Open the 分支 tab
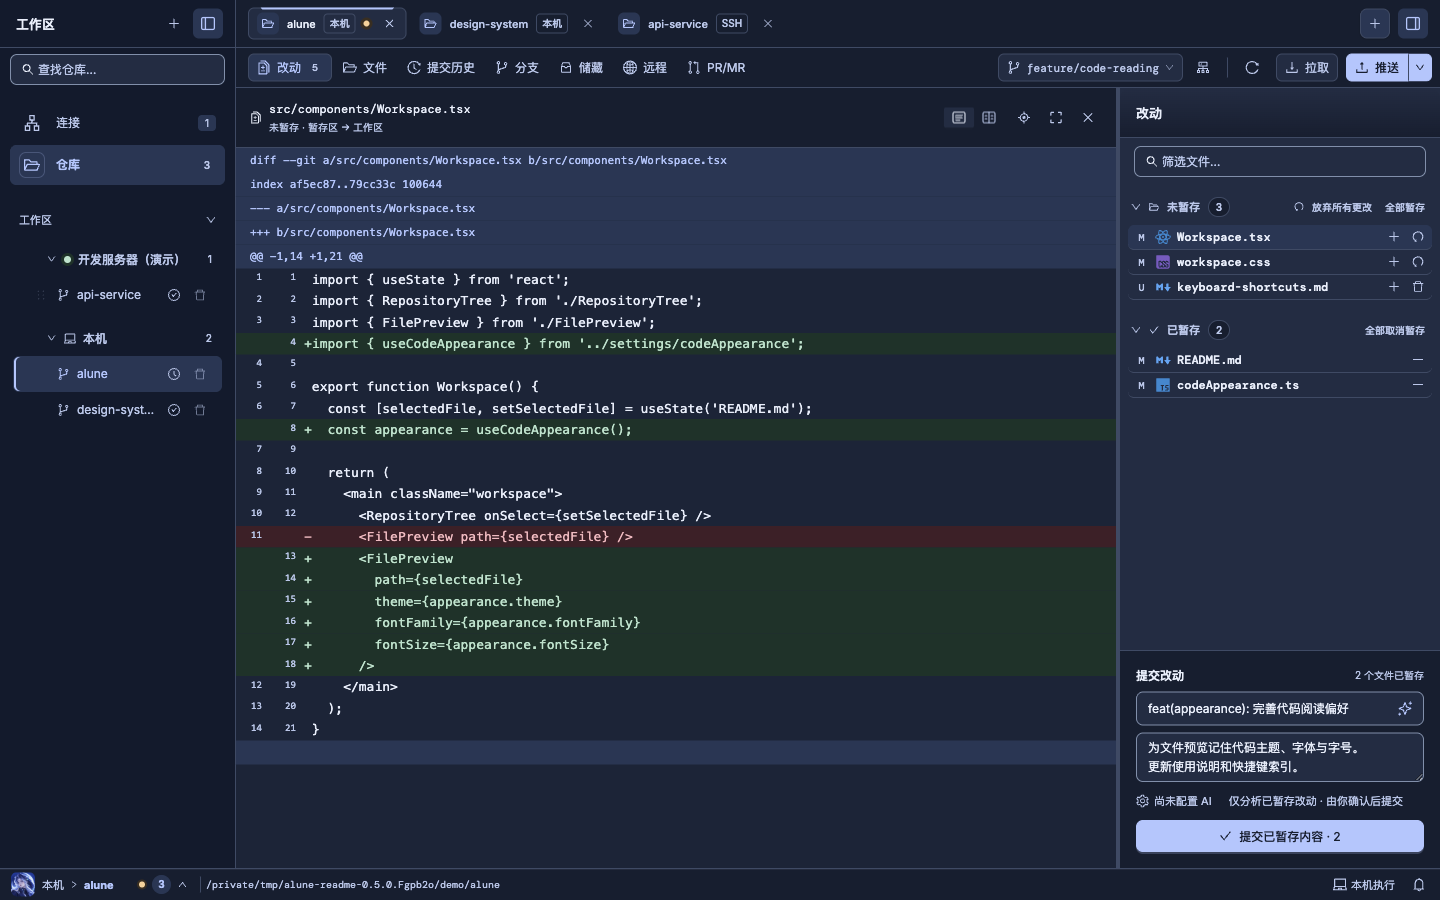The width and height of the screenshot is (1440, 900). coord(517,68)
